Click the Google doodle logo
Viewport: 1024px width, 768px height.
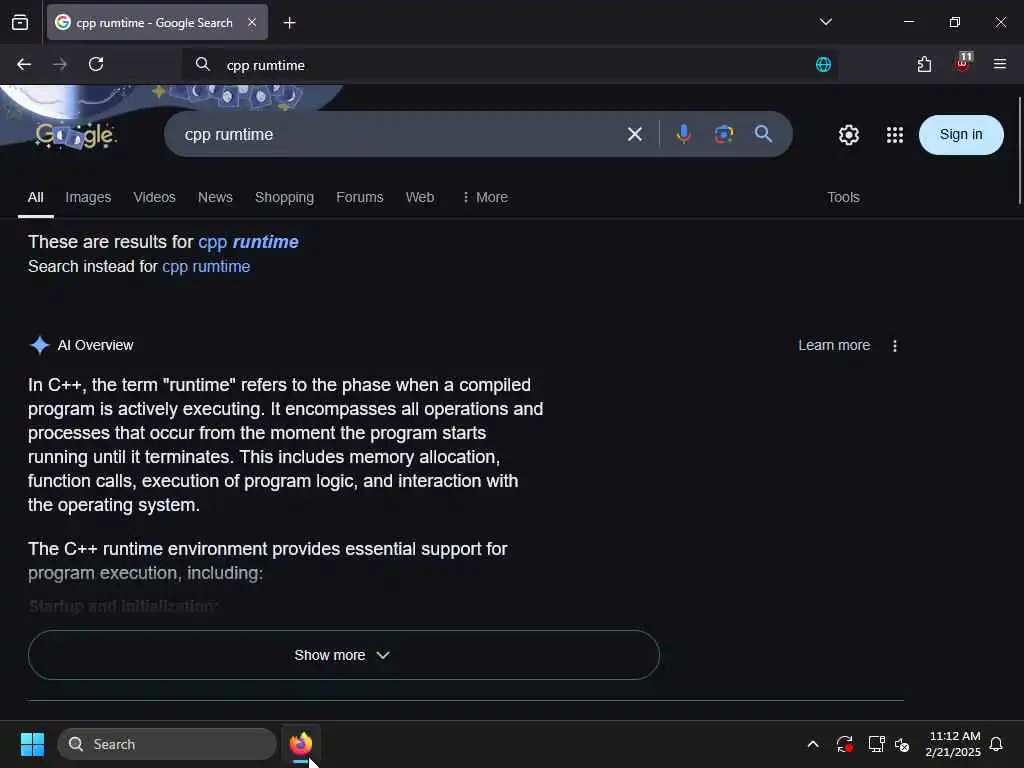[76, 135]
